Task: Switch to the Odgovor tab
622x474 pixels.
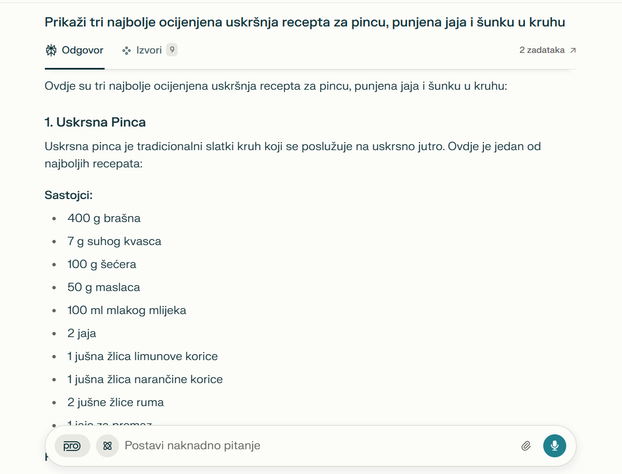Action: 74,50
